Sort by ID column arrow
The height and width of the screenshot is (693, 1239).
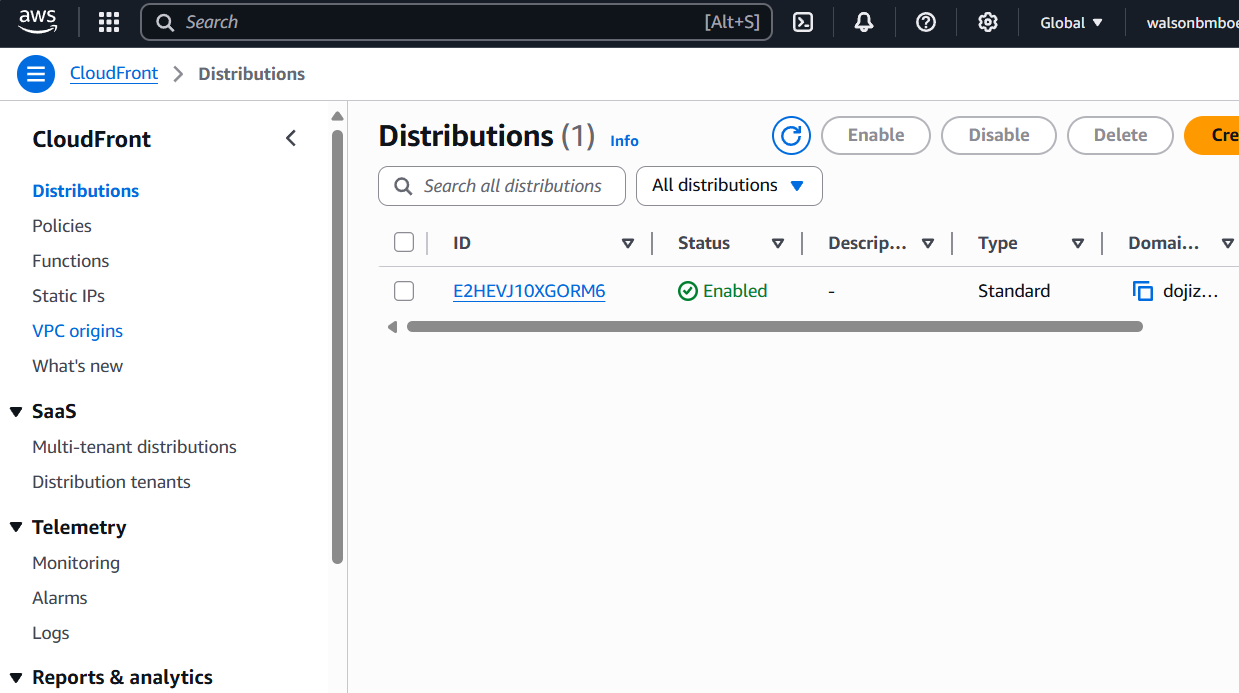click(x=628, y=243)
